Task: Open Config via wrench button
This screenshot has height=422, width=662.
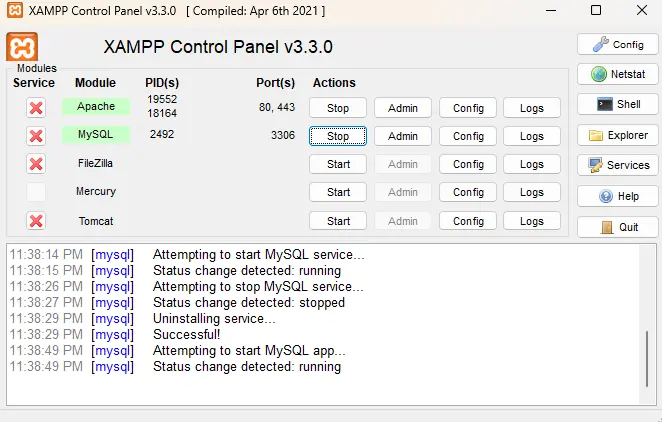Action: (618, 44)
